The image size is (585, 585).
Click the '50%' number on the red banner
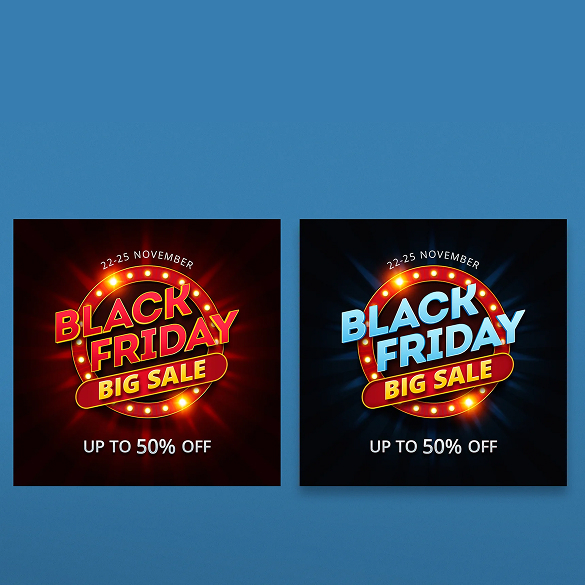156,446
